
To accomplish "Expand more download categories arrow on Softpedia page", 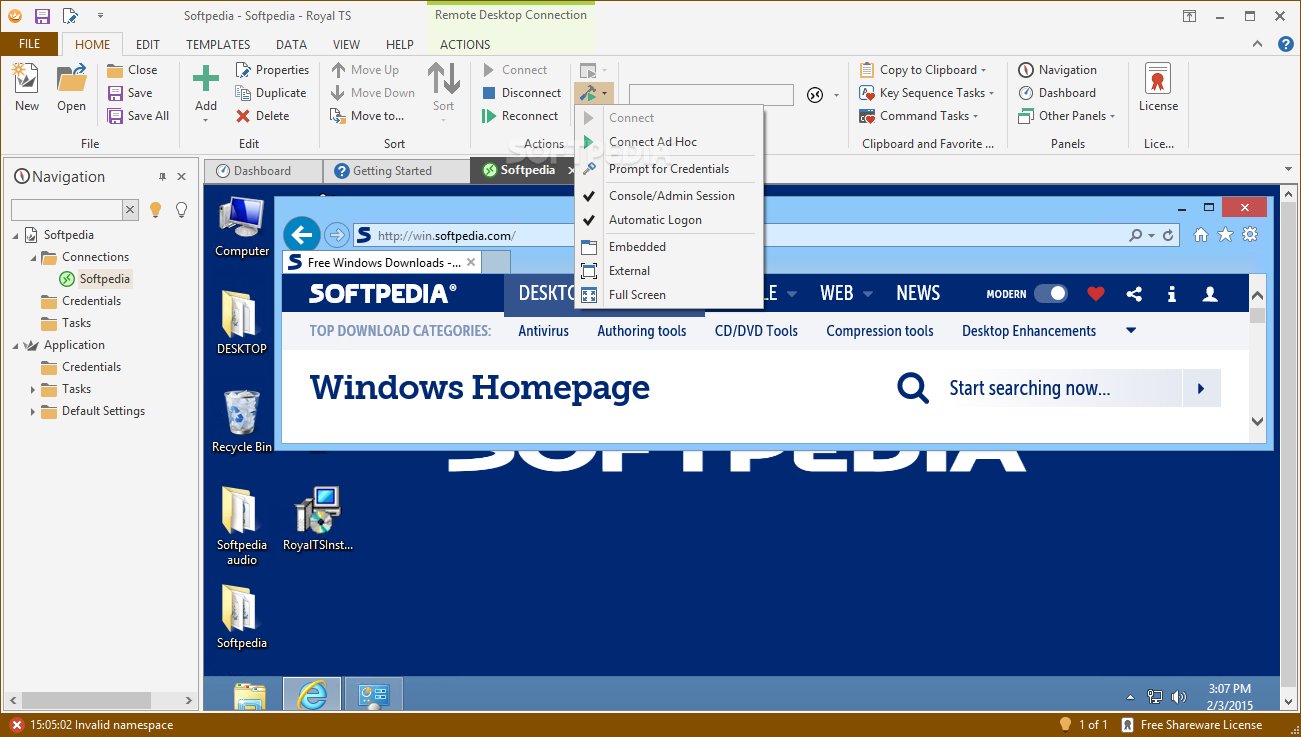I will [x=1131, y=331].
